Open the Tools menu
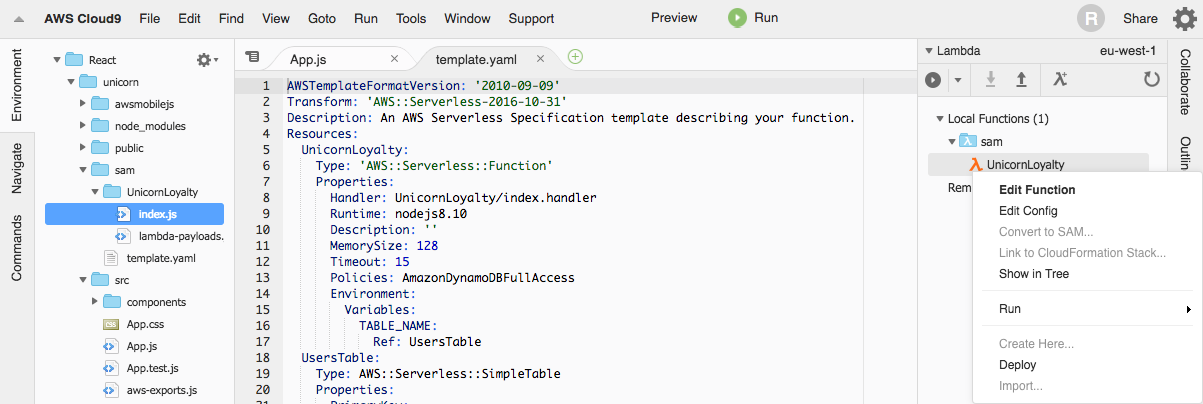This screenshot has width=1203, height=404. pos(411,18)
